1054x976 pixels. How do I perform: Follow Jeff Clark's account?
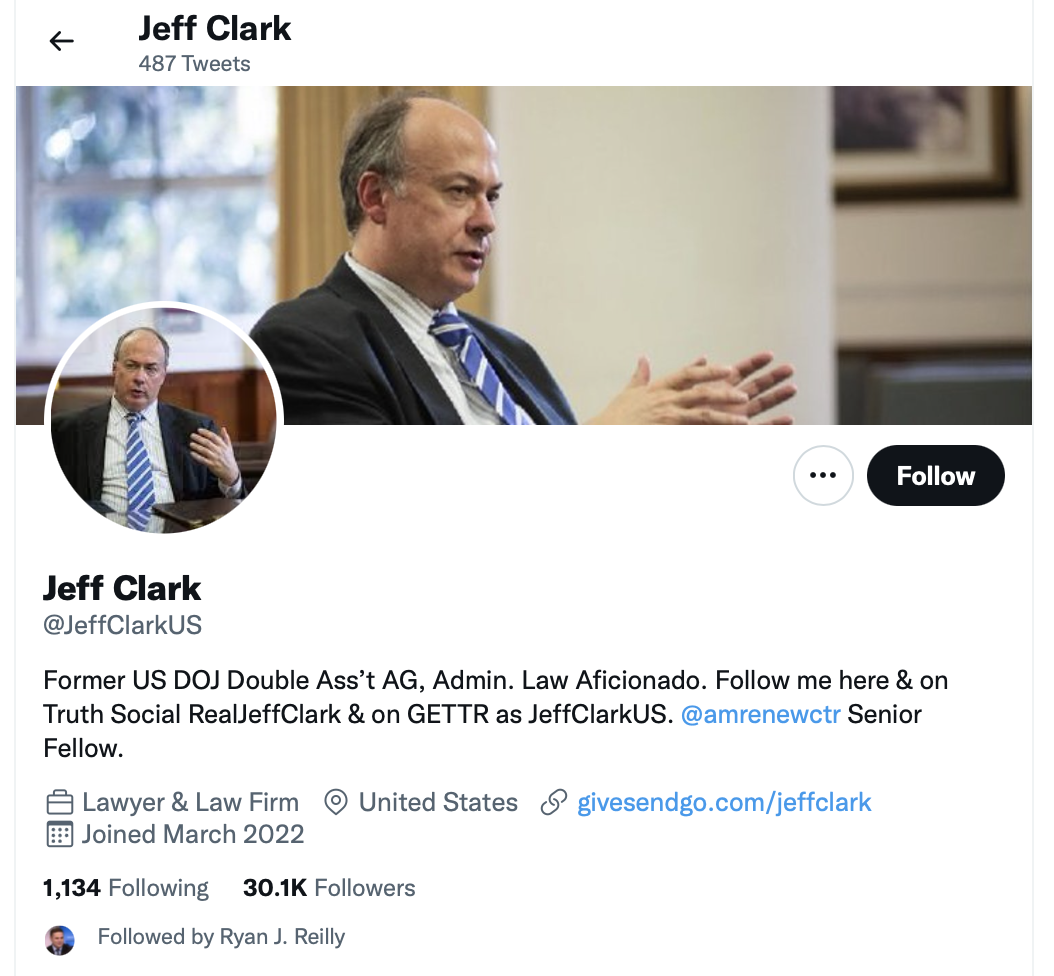coord(935,475)
